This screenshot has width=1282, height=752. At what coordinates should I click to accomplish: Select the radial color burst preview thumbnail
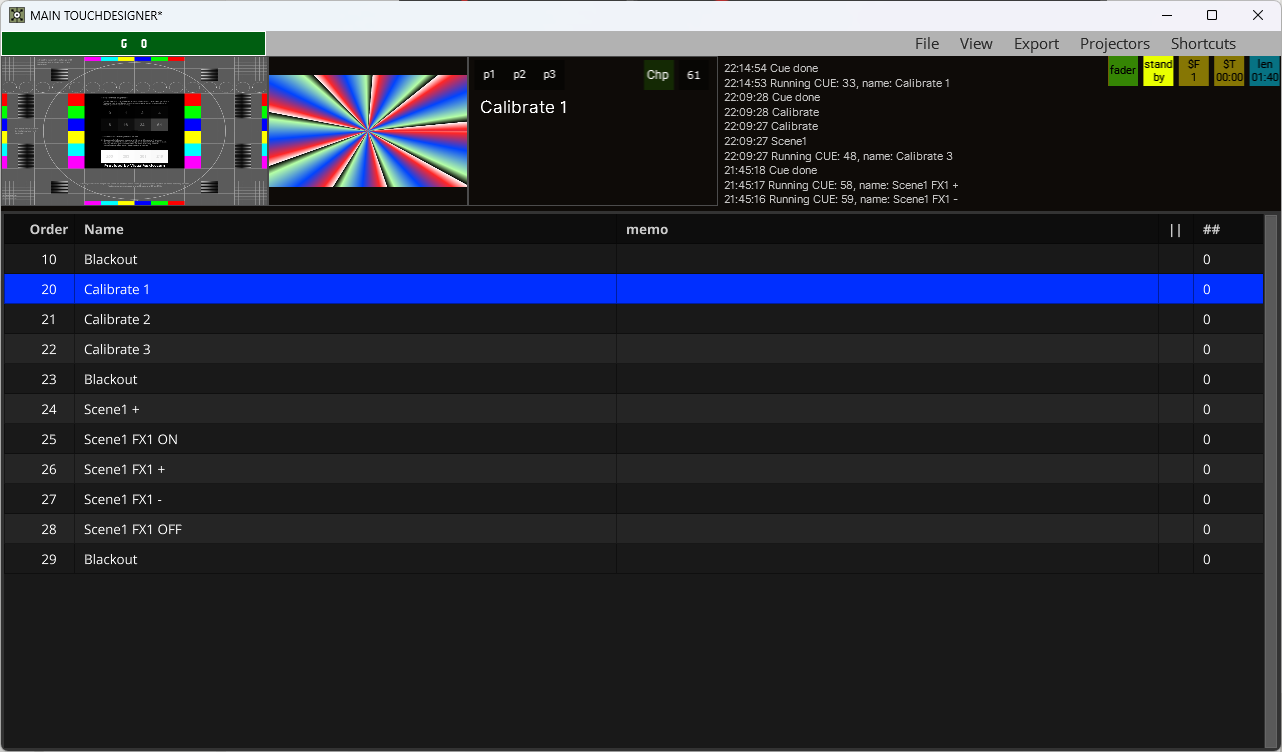[368, 131]
